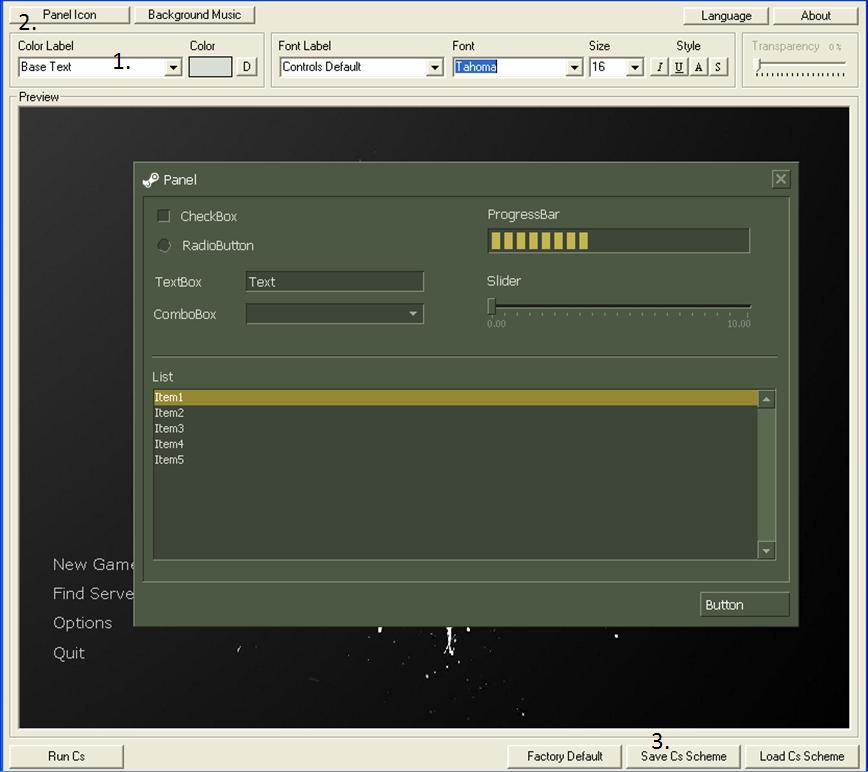Screen dimensions: 868x772
Task: Toggle the strikeout 'S' style button
Action: coord(719,67)
